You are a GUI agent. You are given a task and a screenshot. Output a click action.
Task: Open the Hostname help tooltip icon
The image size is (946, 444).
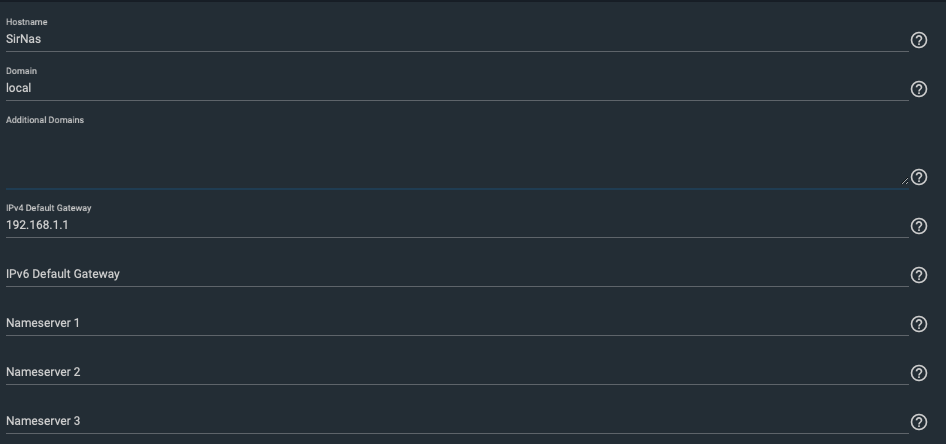click(x=918, y=40)
